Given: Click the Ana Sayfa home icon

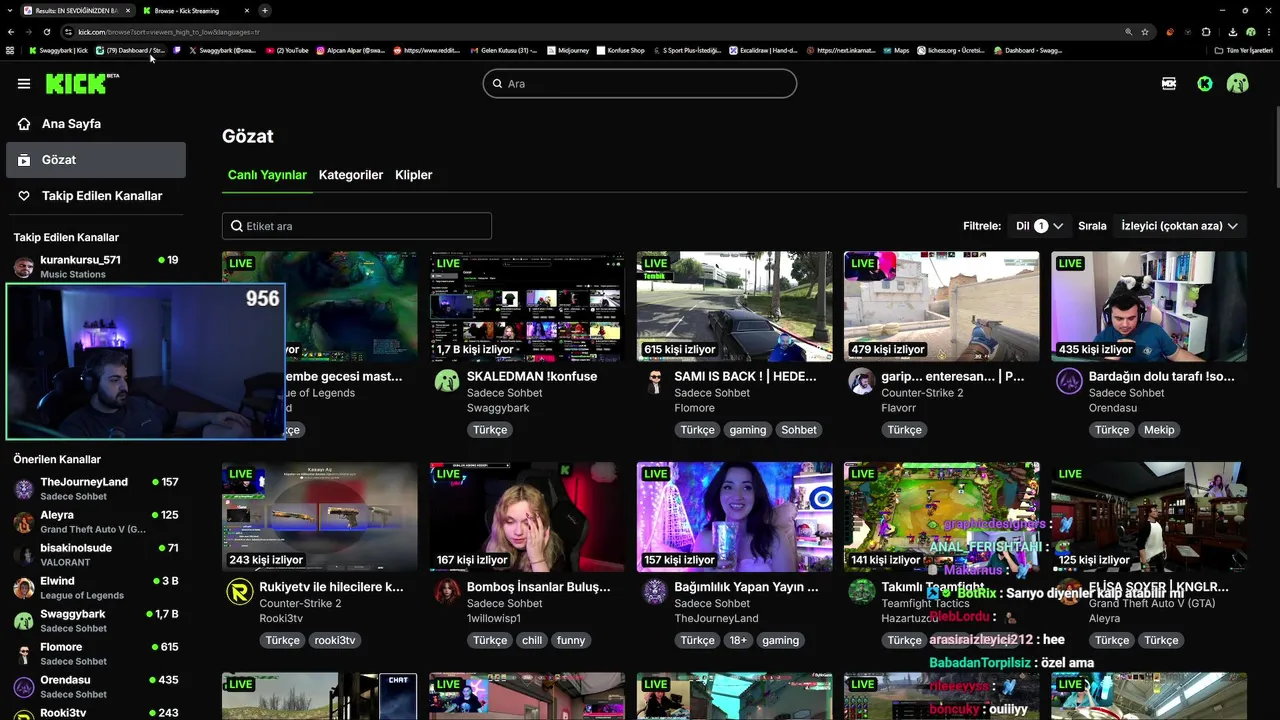Looking at the screenshot, I should click(24, 124).
